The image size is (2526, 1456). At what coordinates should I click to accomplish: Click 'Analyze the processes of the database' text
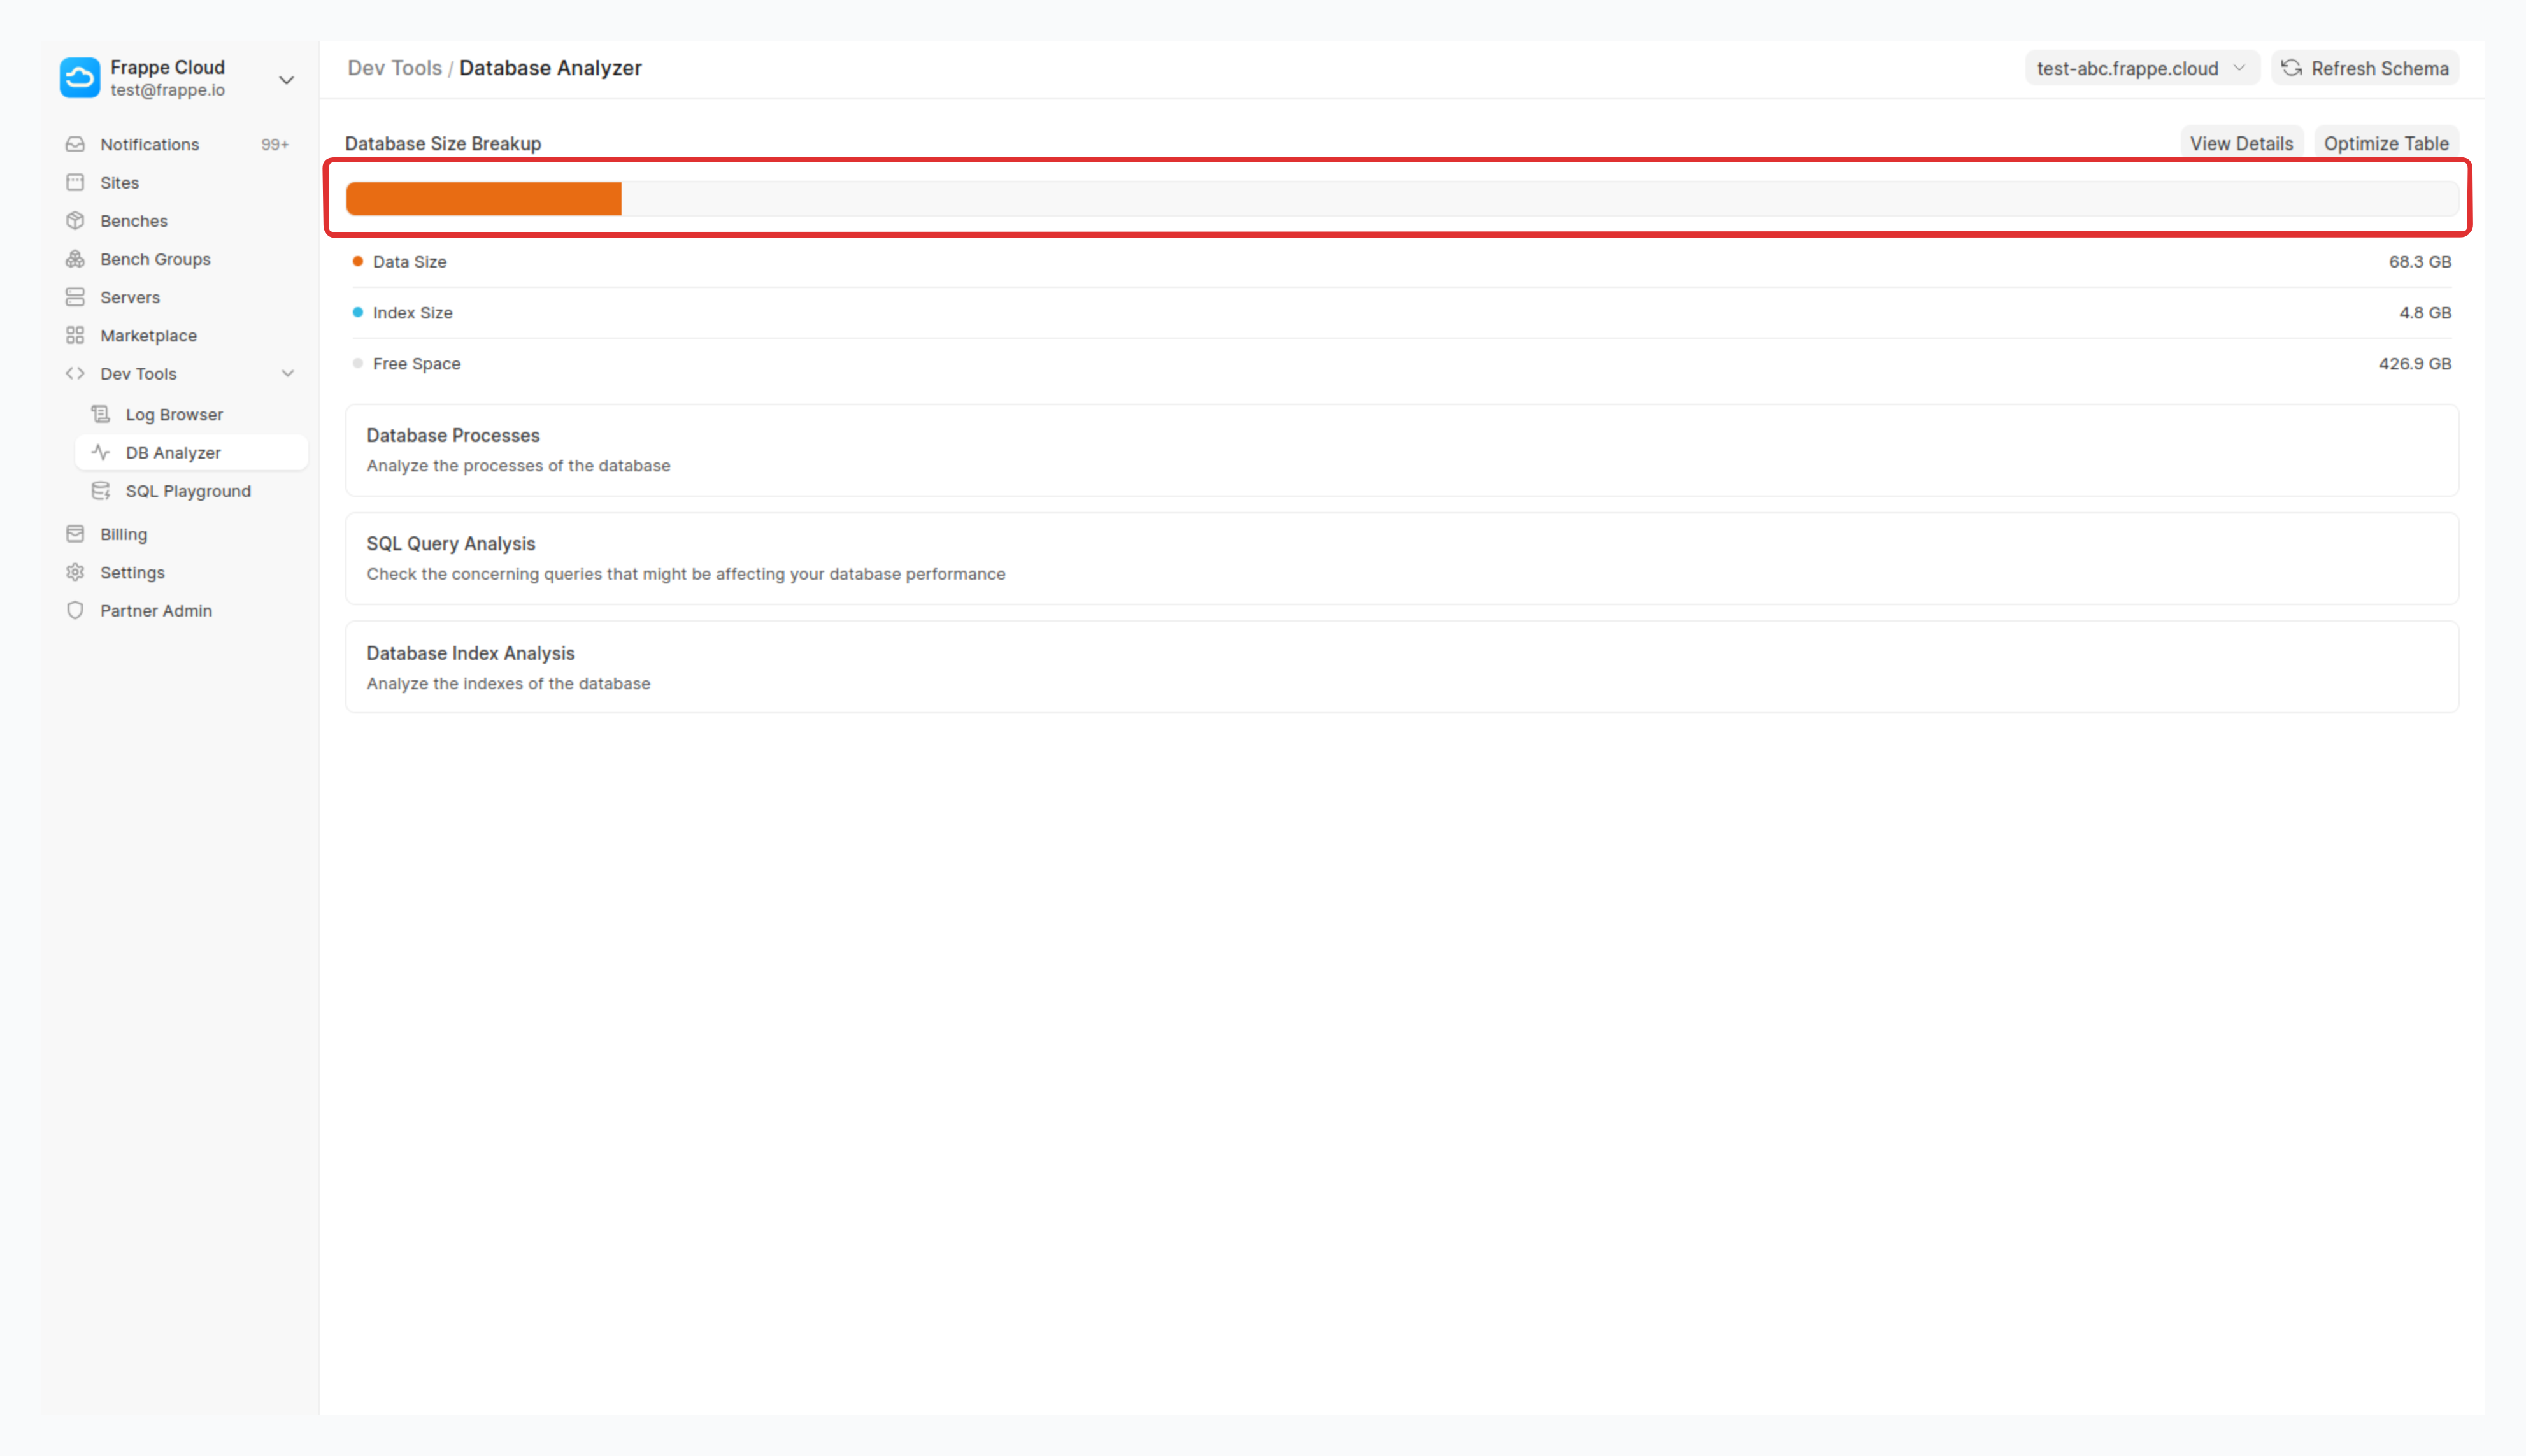click(518, 465)
